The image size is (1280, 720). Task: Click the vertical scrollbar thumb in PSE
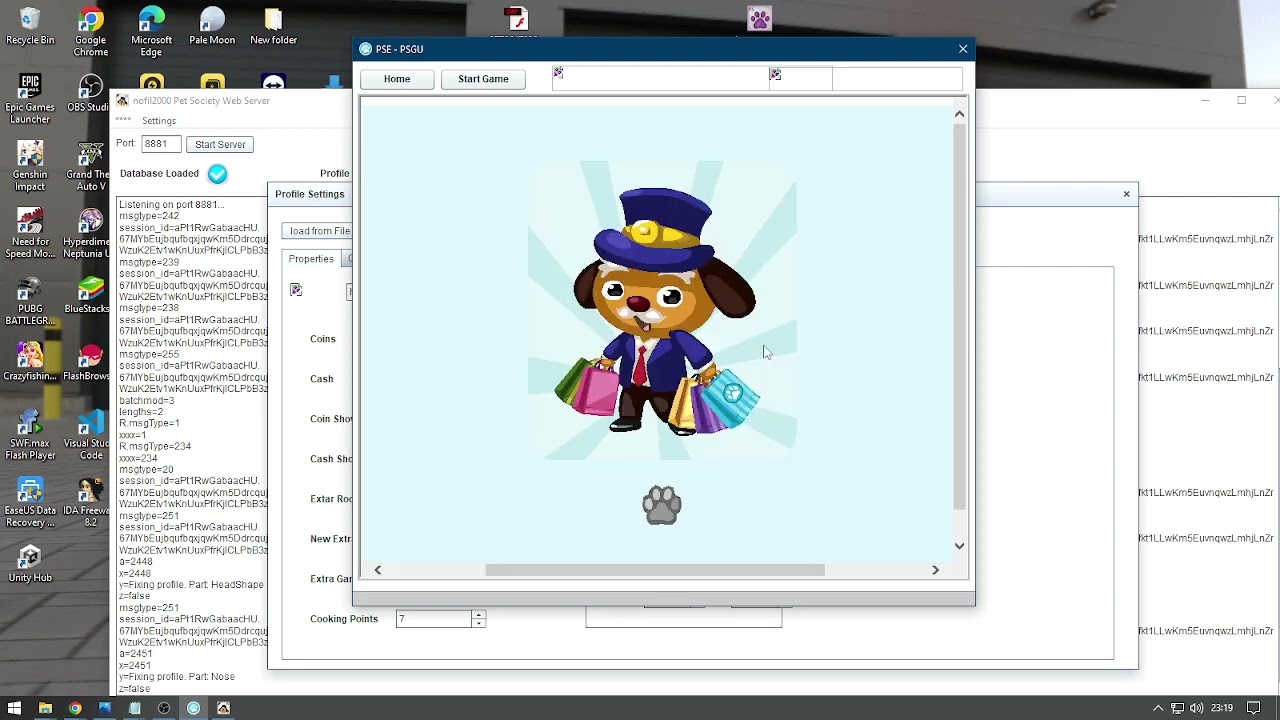960,317
